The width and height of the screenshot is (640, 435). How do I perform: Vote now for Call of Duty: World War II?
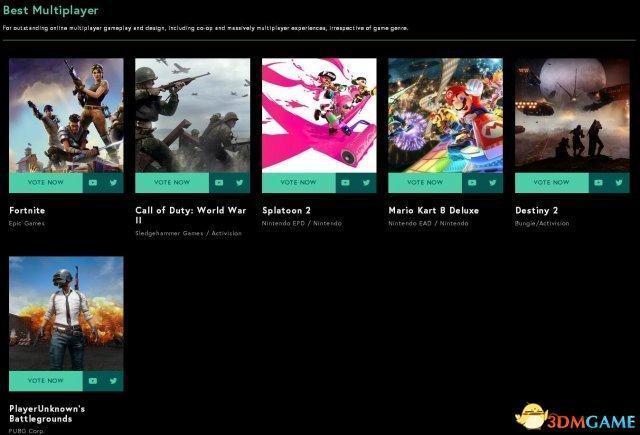(x=172, y=182)
